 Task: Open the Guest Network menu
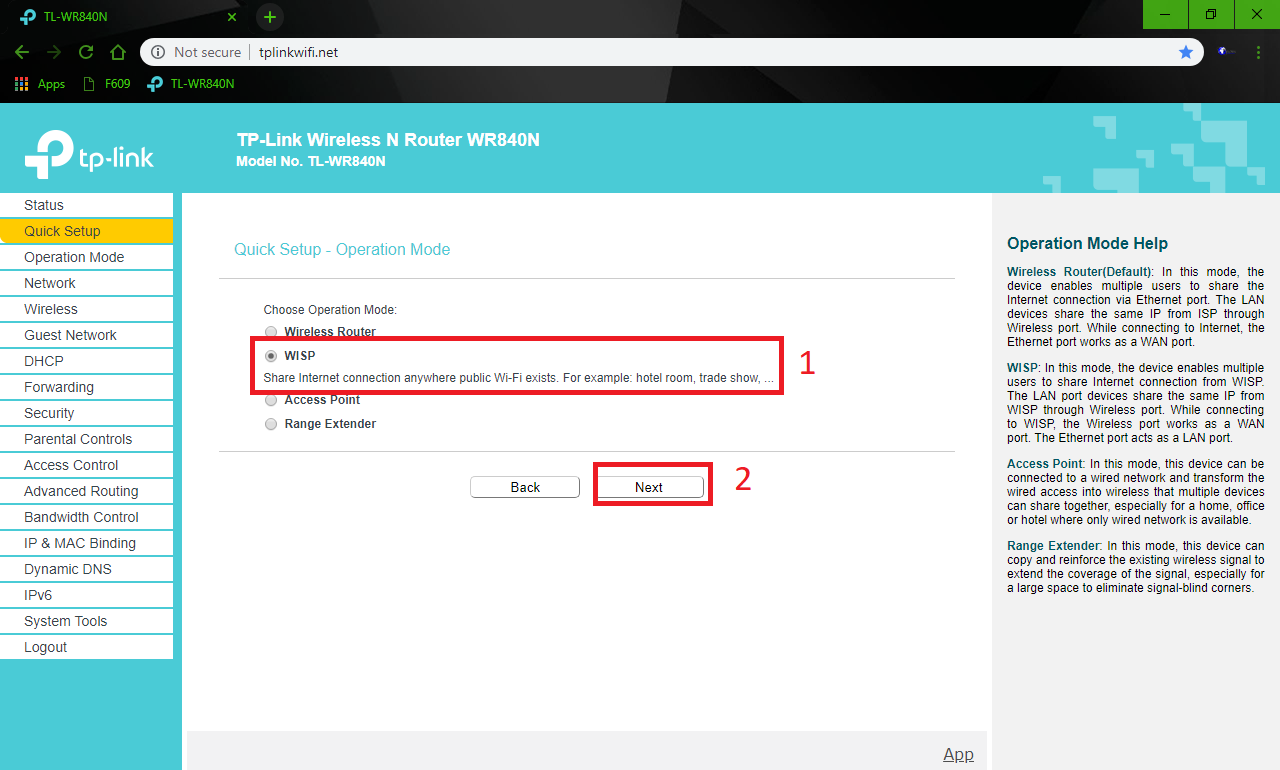coord(86,335)
